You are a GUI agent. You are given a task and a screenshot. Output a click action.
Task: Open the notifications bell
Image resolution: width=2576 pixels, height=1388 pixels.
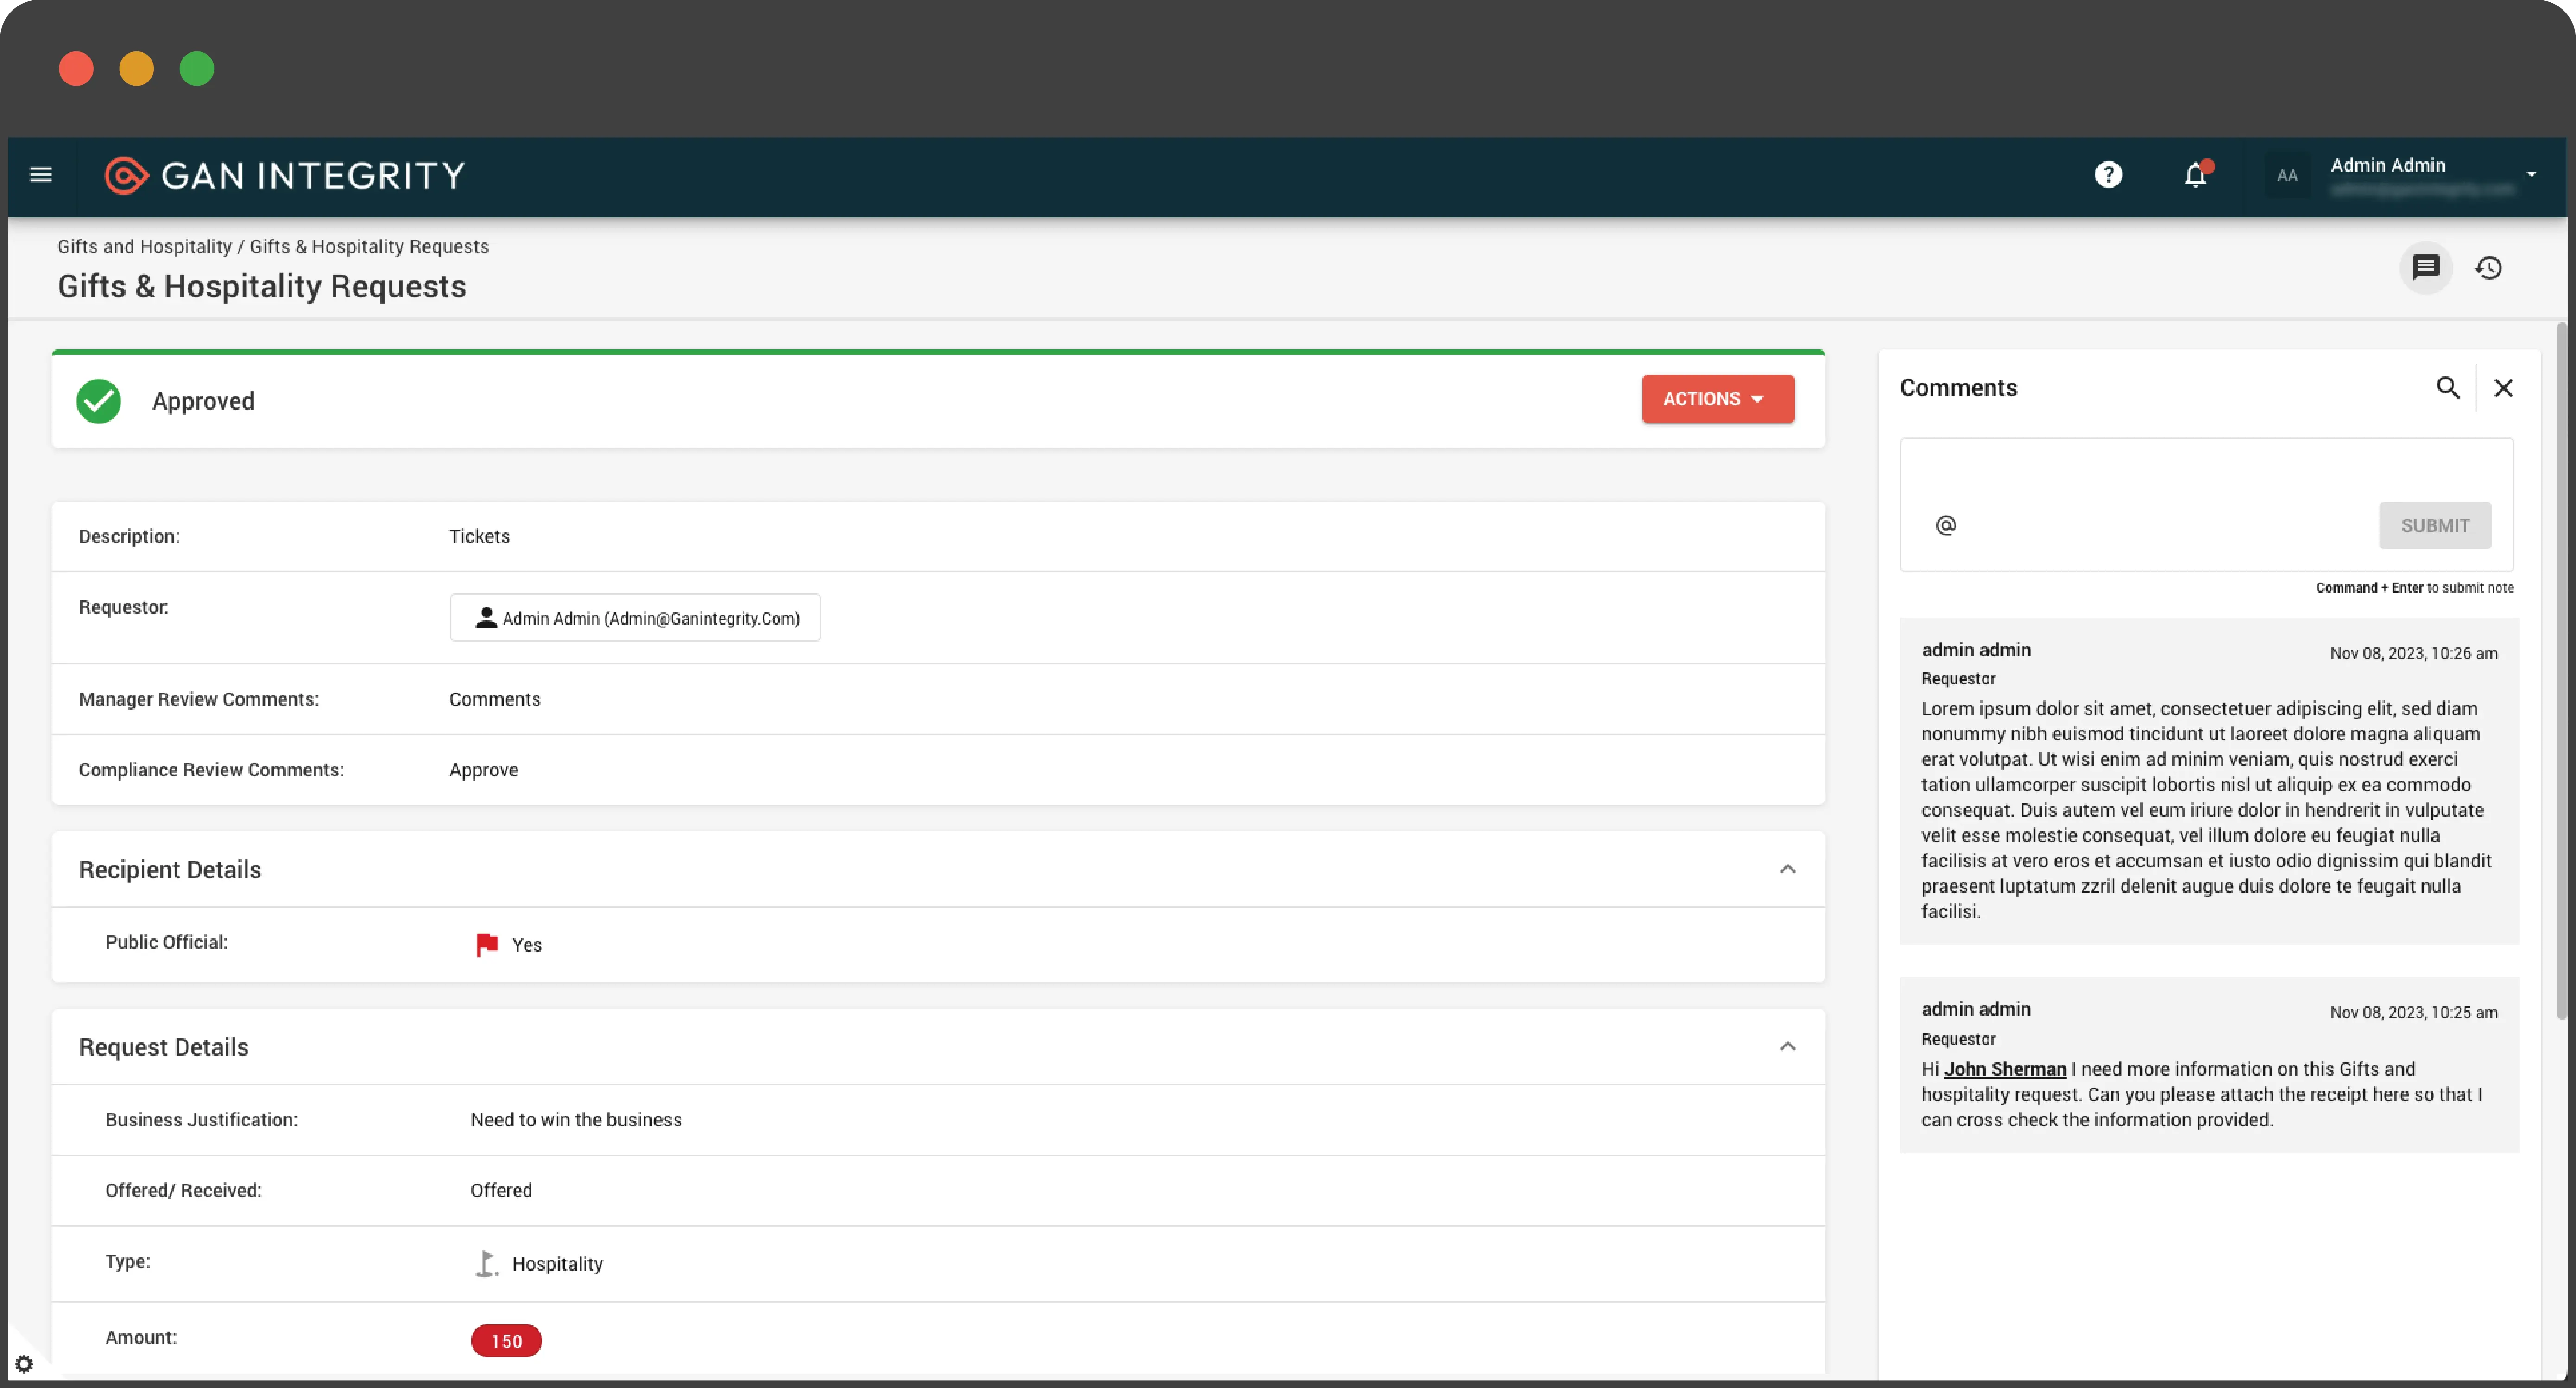pos(2196,174)
